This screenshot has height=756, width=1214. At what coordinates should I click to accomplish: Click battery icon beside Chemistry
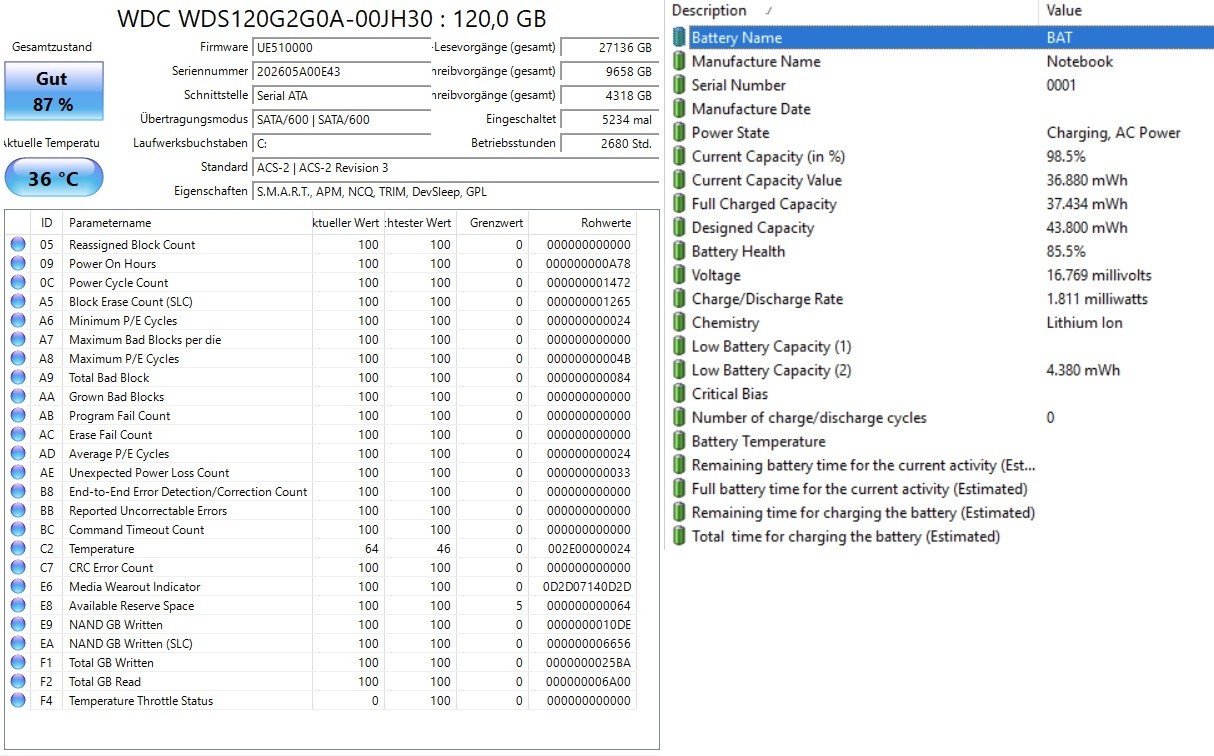click(680, 323)
